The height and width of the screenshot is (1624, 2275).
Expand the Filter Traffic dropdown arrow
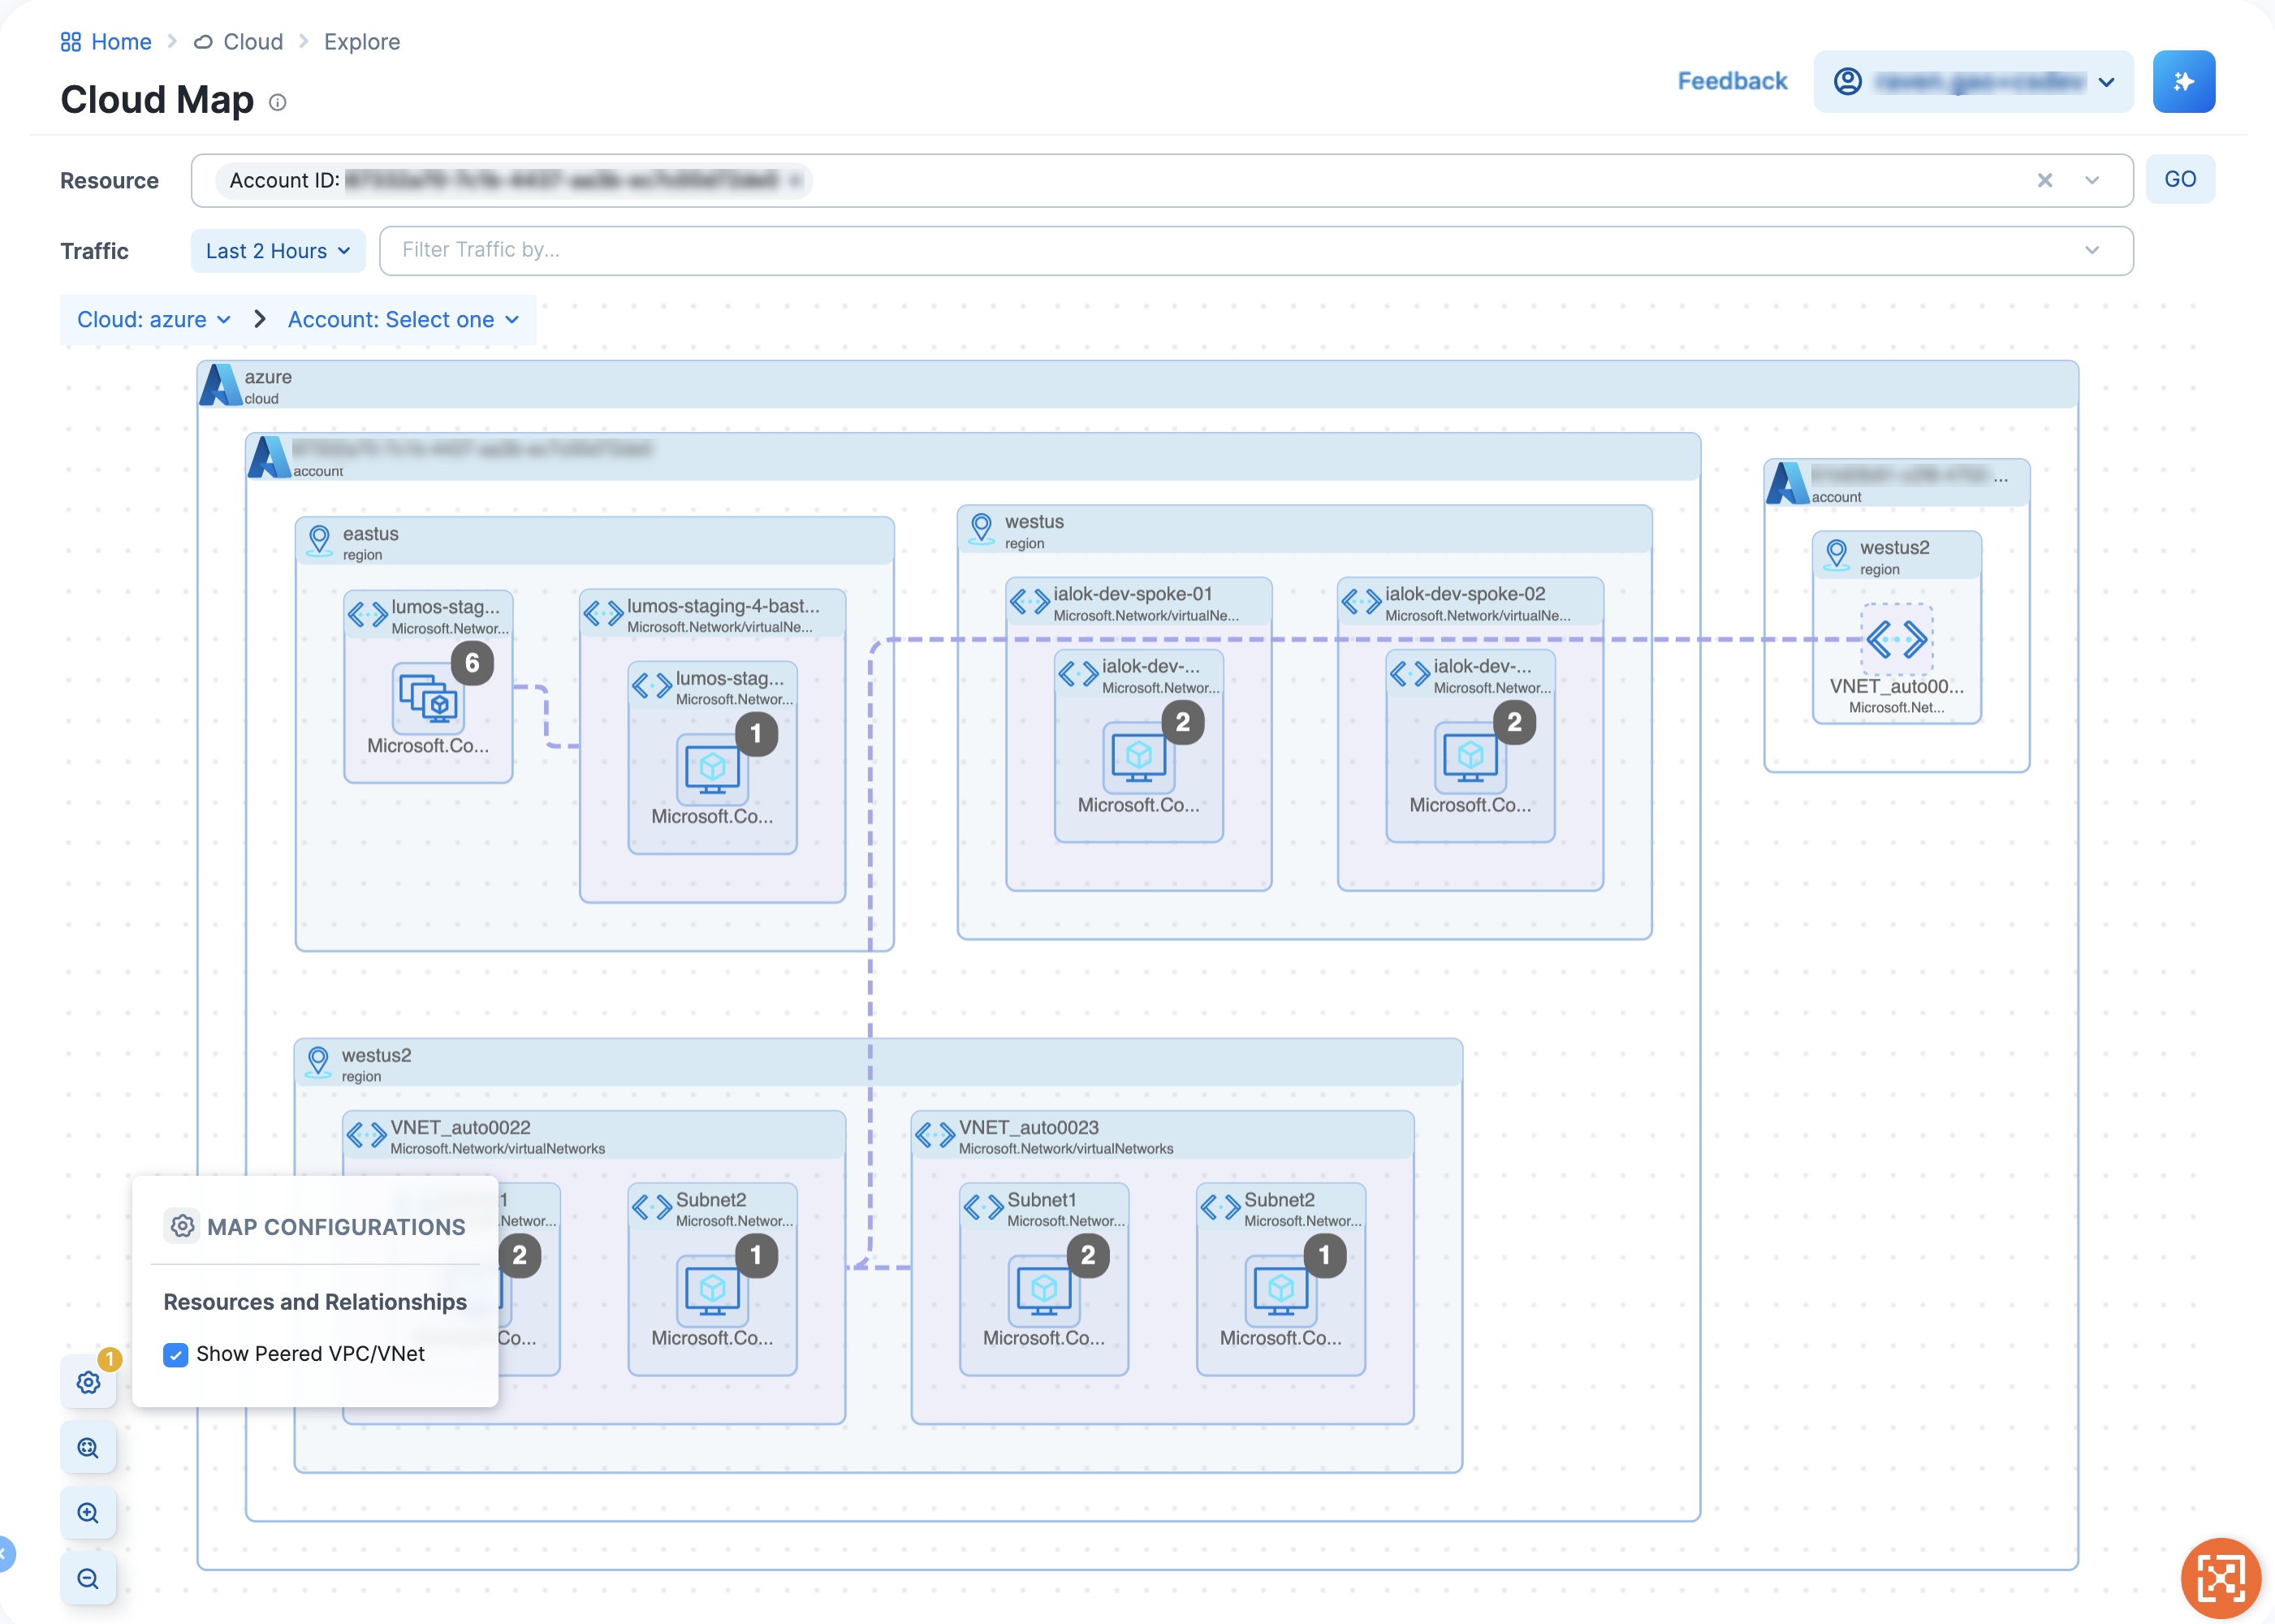[x=2092, y=250]
